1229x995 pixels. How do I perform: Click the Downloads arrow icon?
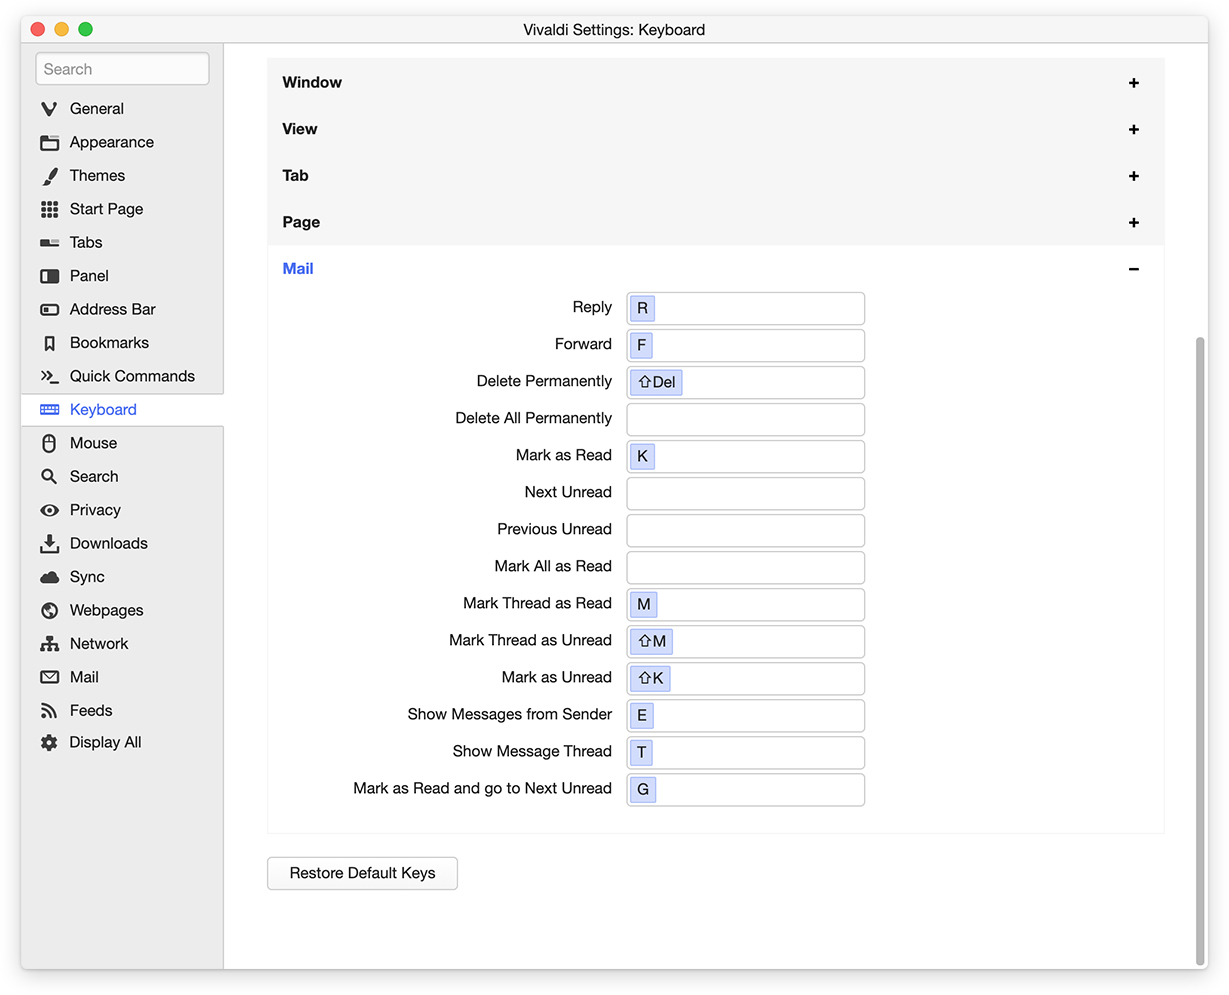point(49,544)
